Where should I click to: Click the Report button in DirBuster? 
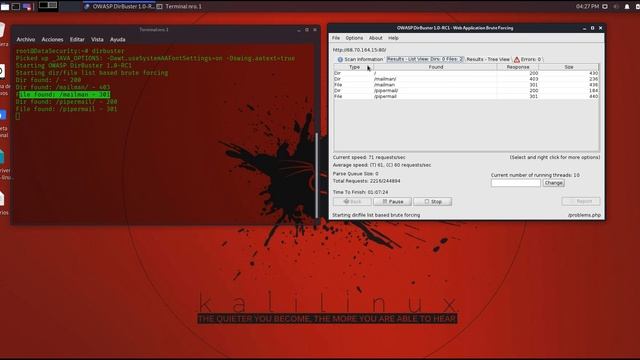point(581,201)
